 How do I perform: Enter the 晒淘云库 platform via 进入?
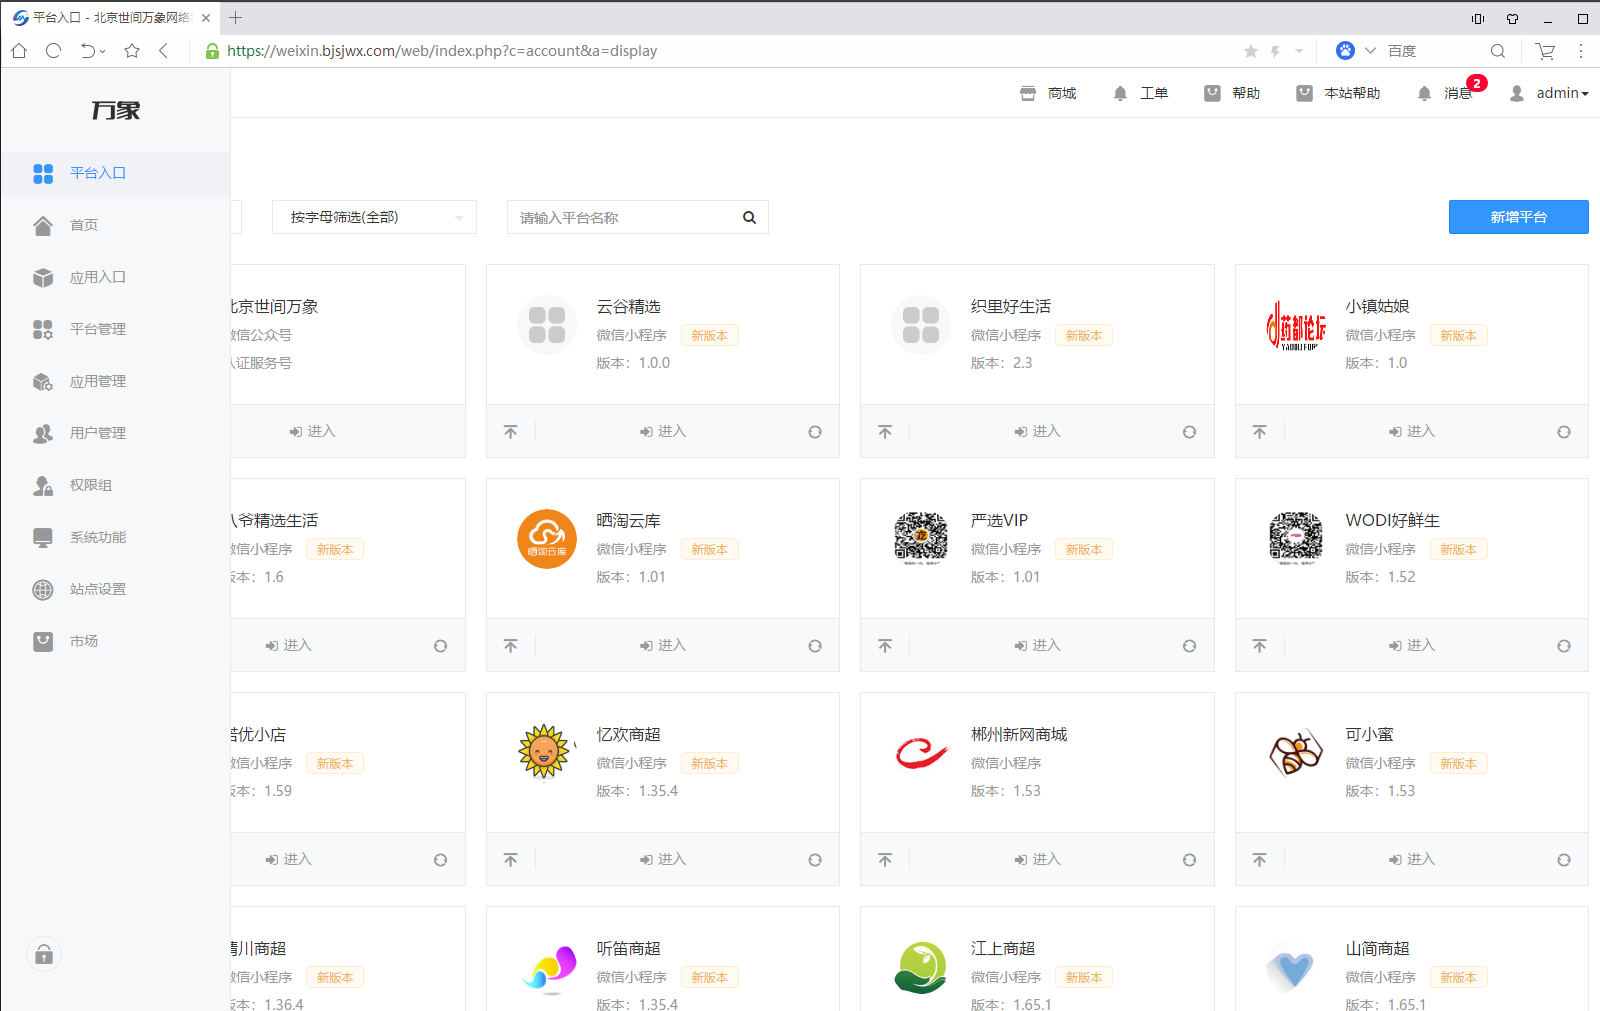click(x=663, y=646)
